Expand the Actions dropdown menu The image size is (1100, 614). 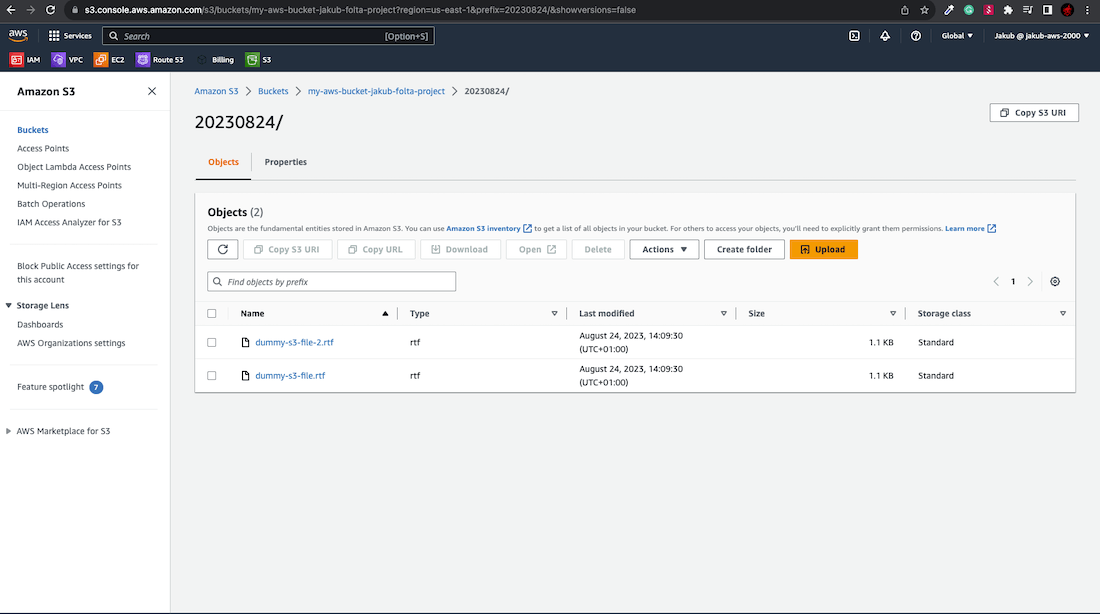(664, 249)
